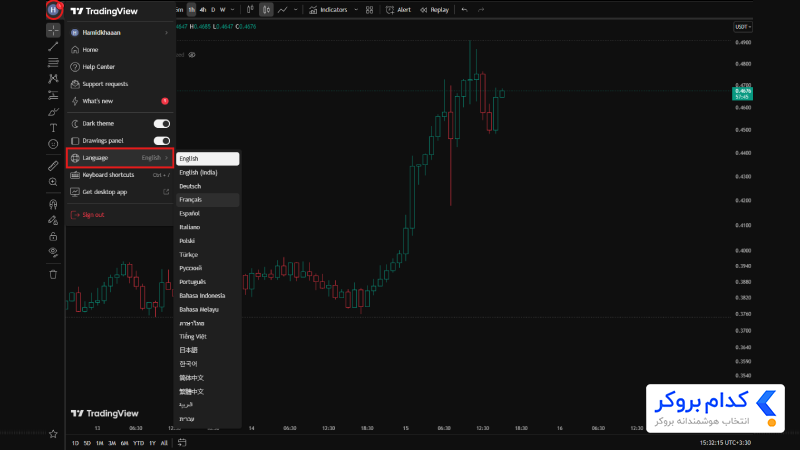Select the Text tool in left toolbar
Viewport: 800px width, 450px height.
[53, 128]
